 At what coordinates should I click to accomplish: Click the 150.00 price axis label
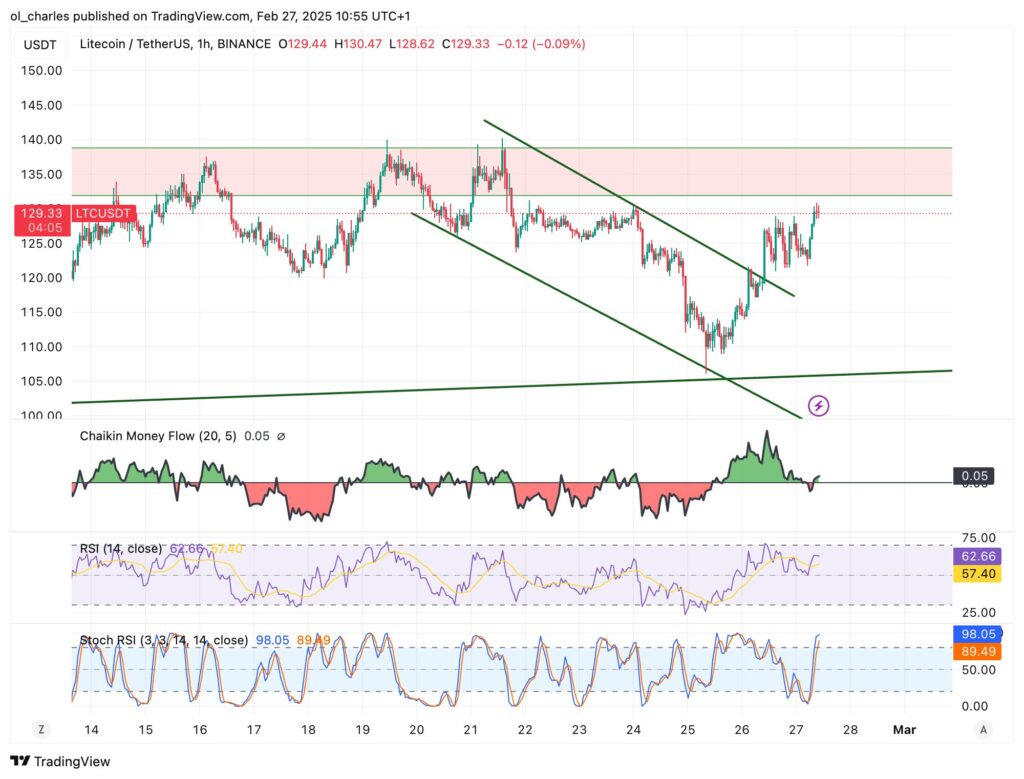pyautogui.click(x=42, y=71)
